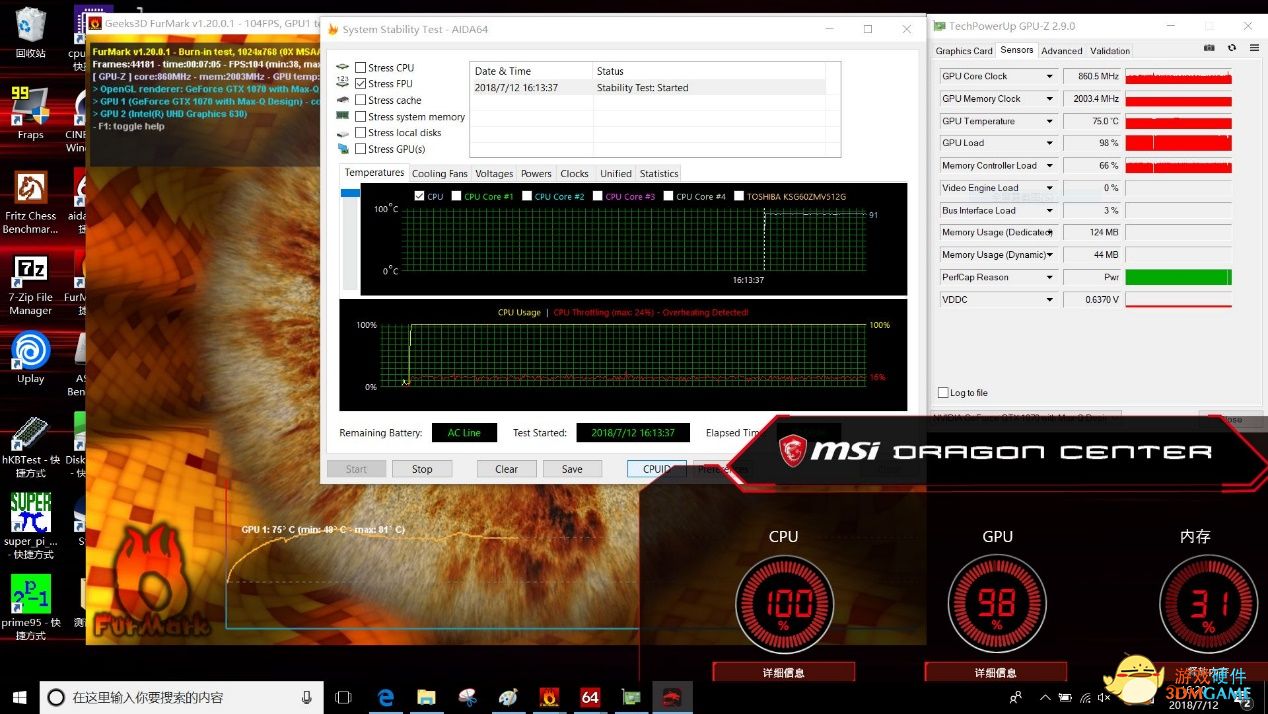Launch Fraps from the desktop

point(30,112)
